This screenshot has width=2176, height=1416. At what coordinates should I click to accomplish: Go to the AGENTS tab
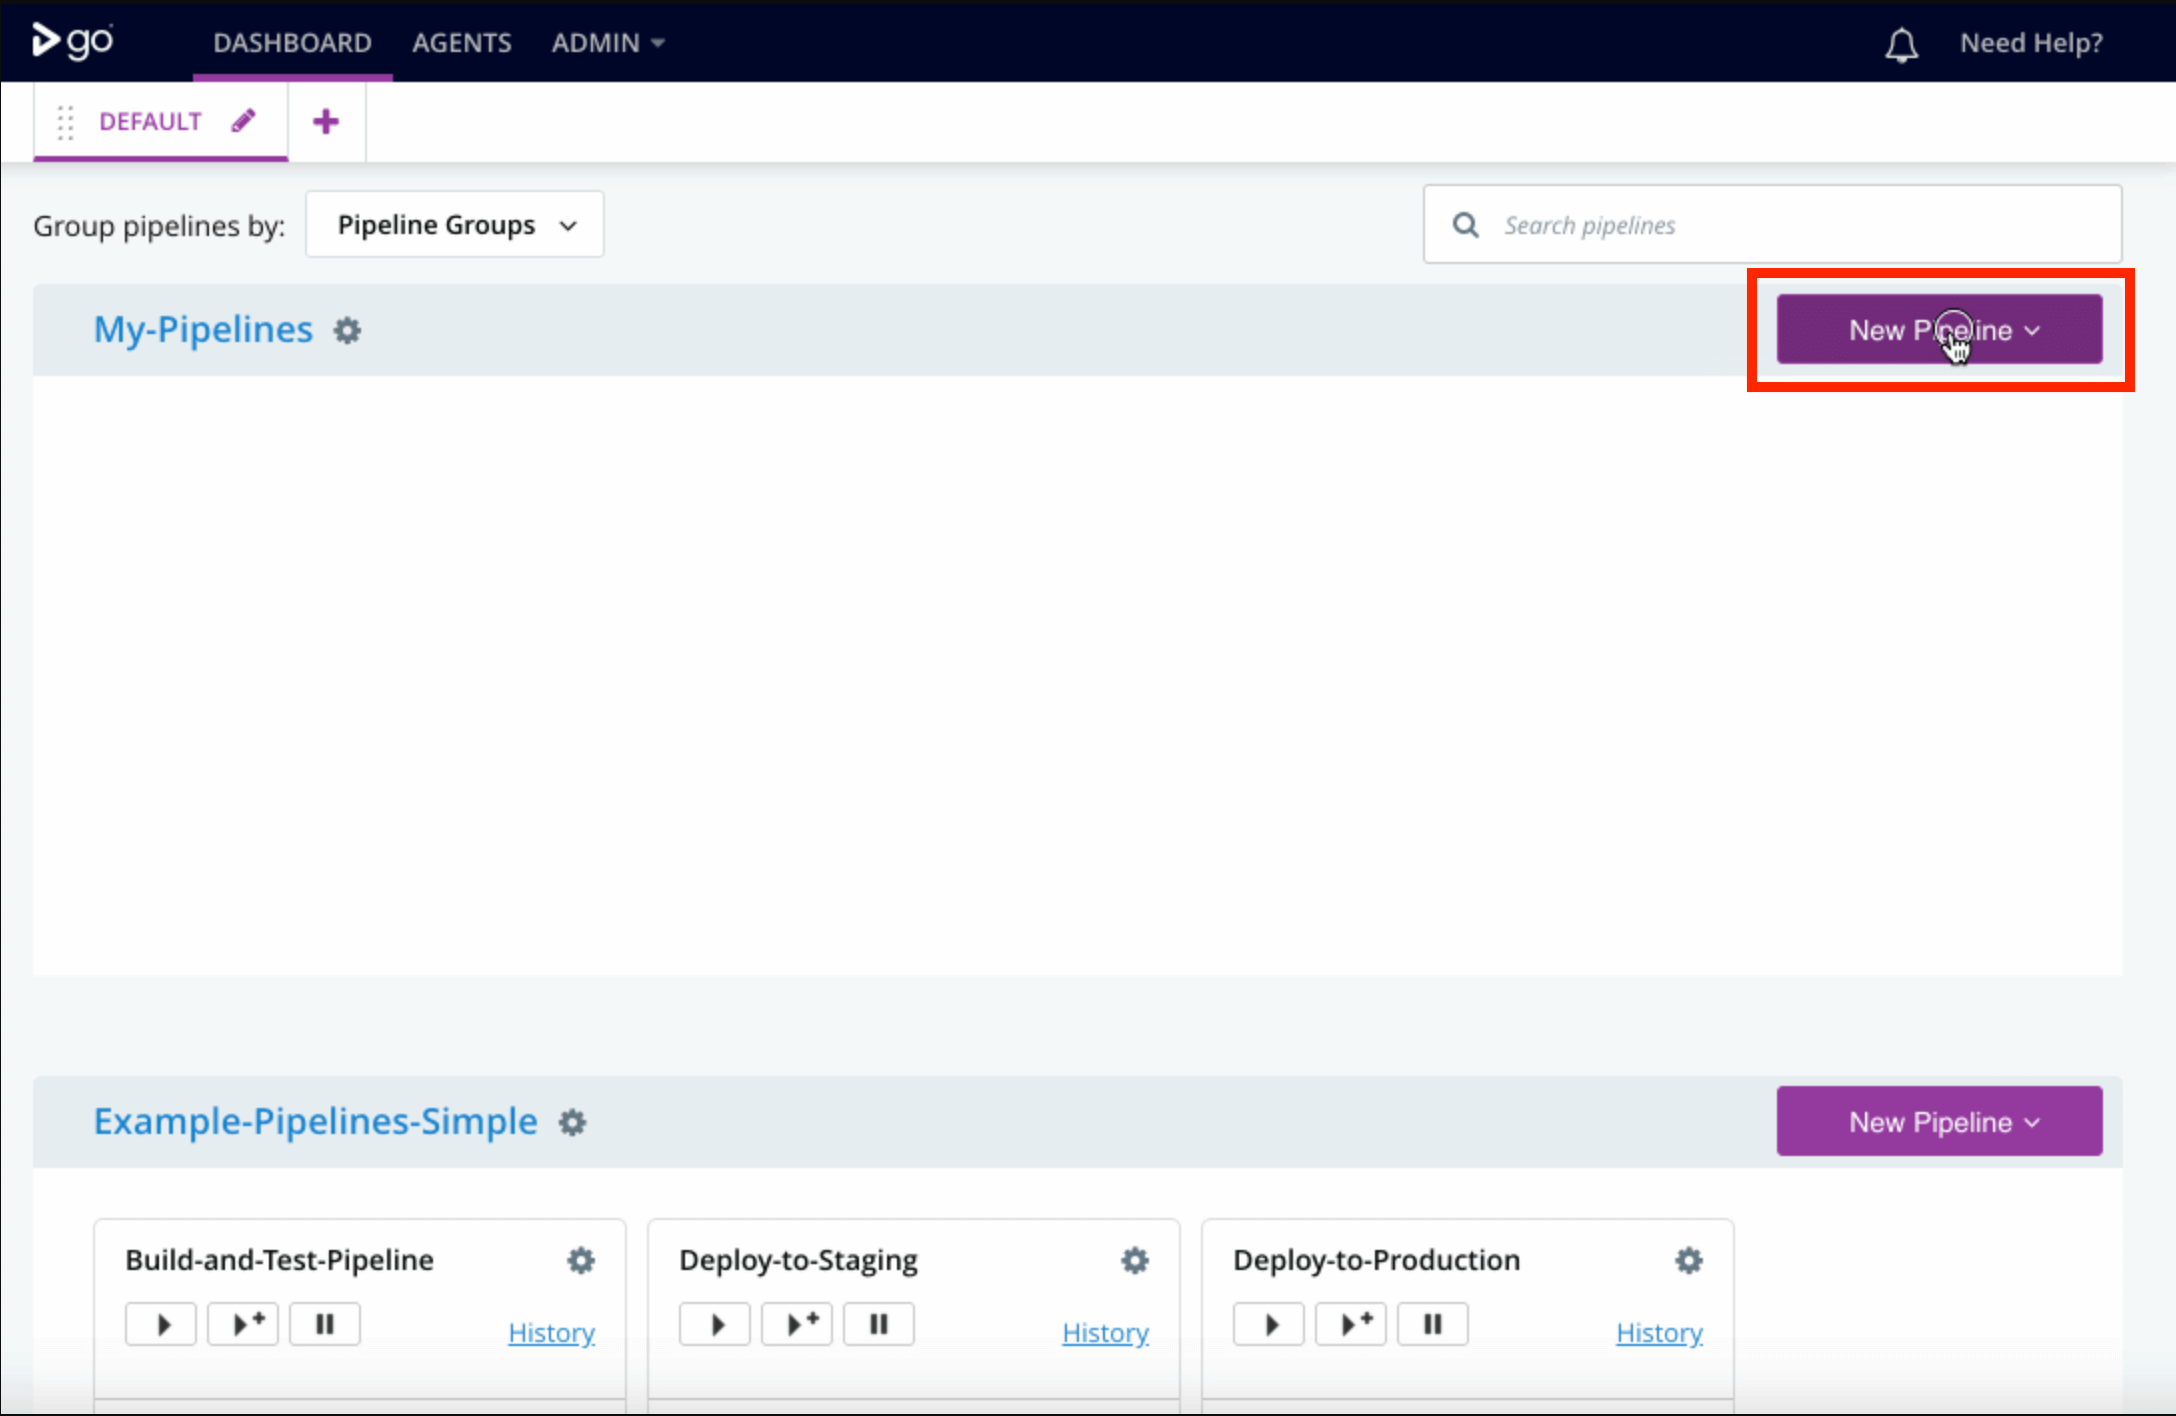(x=461, y=43)
